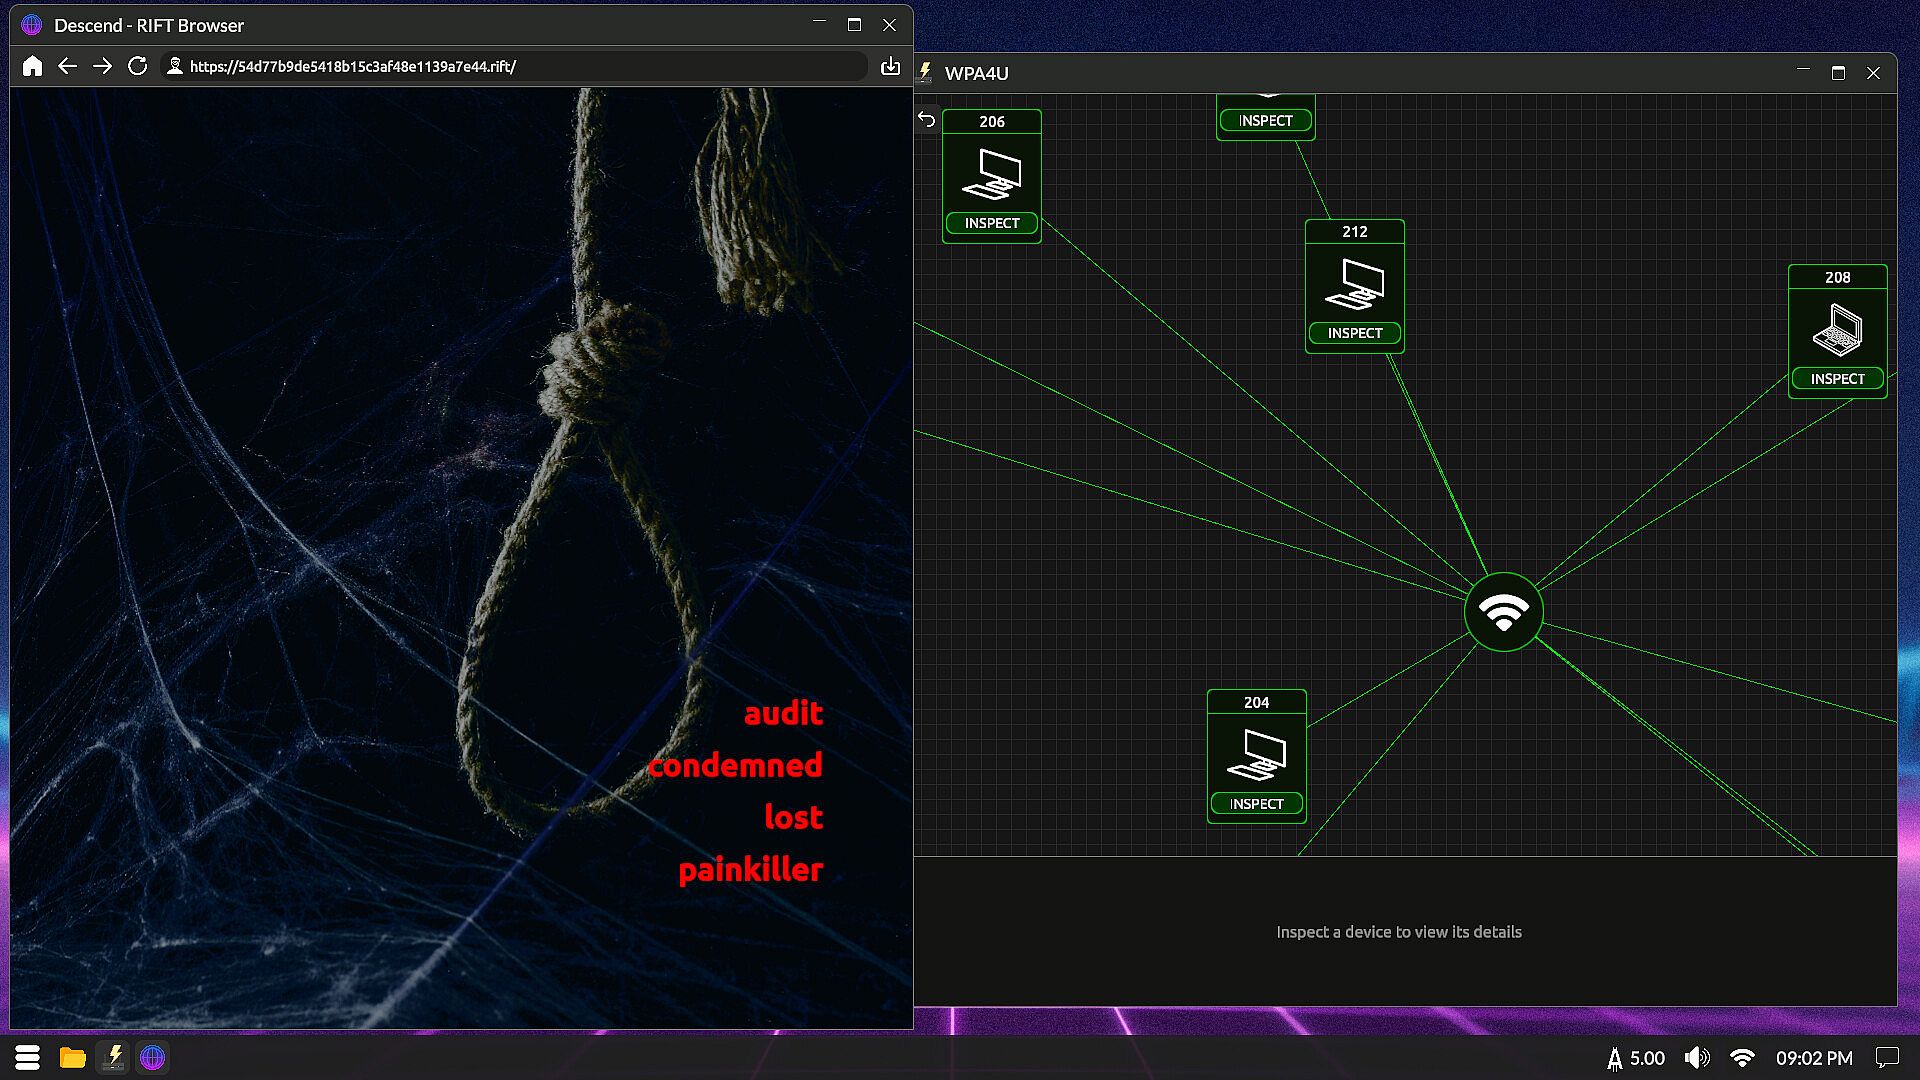Open the taskbar start menu
Image resolution: width=1920 pixels, height=1080 pixels.
click(27, 1057)
